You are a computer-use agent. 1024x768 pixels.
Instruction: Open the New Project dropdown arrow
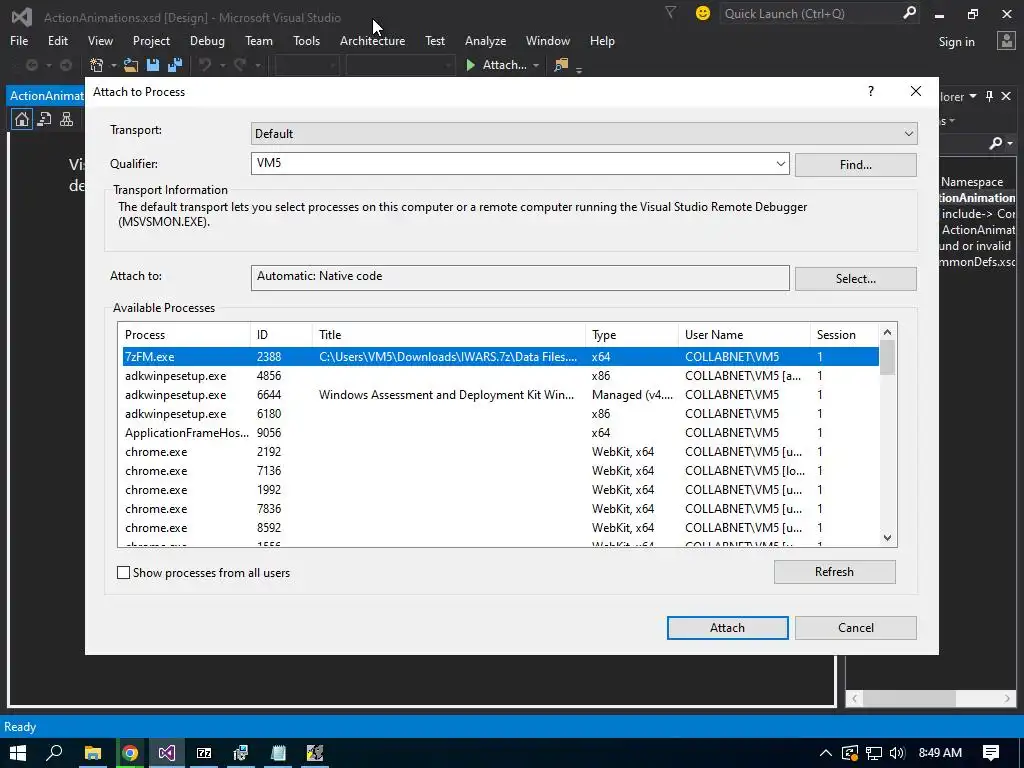click(113, 65)
